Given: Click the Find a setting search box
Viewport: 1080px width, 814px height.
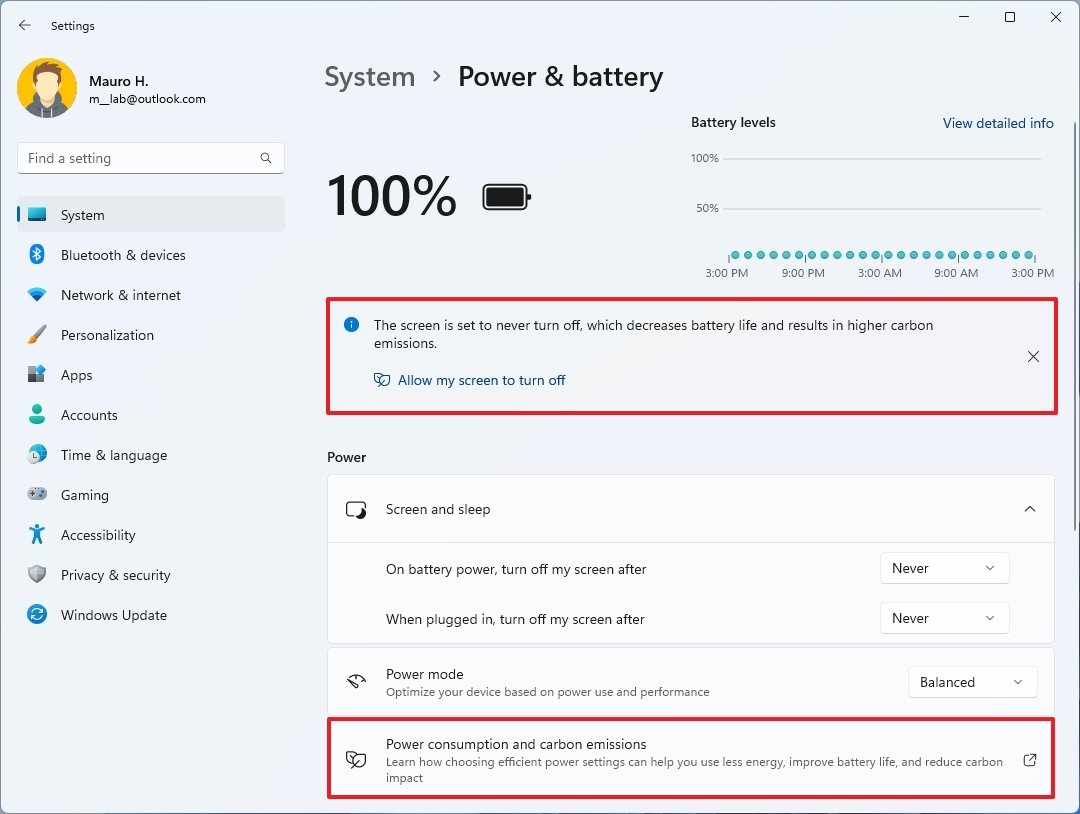Looking at the screenshot, I should (140, 158).
